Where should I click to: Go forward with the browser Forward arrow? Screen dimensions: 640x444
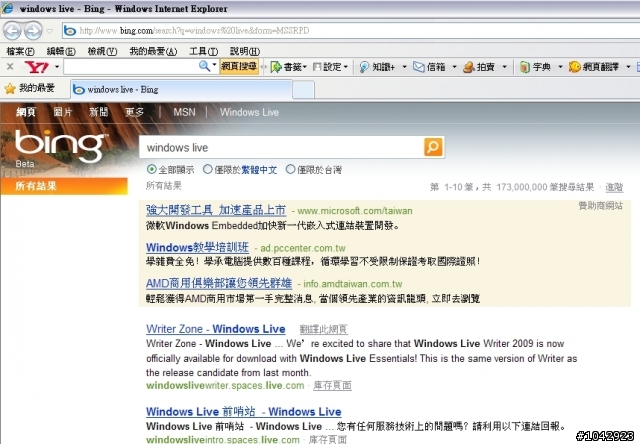coord(33,31)
